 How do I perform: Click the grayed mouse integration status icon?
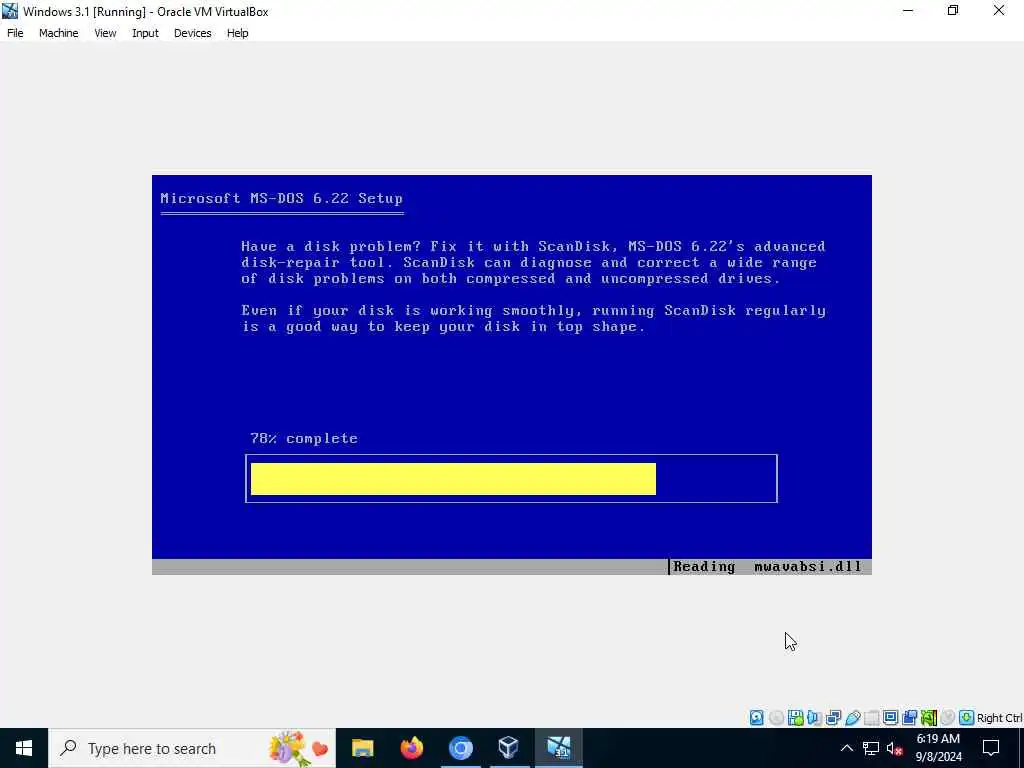(x=948, y=718)
